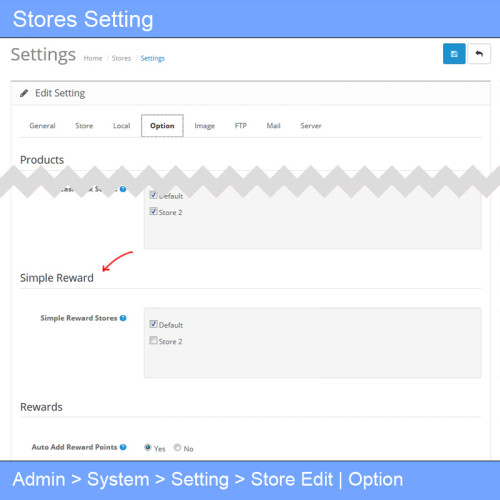Click the pencil icon next to Edit Setting
Screen dimensions: 500x500
click(x=24, y=93)
